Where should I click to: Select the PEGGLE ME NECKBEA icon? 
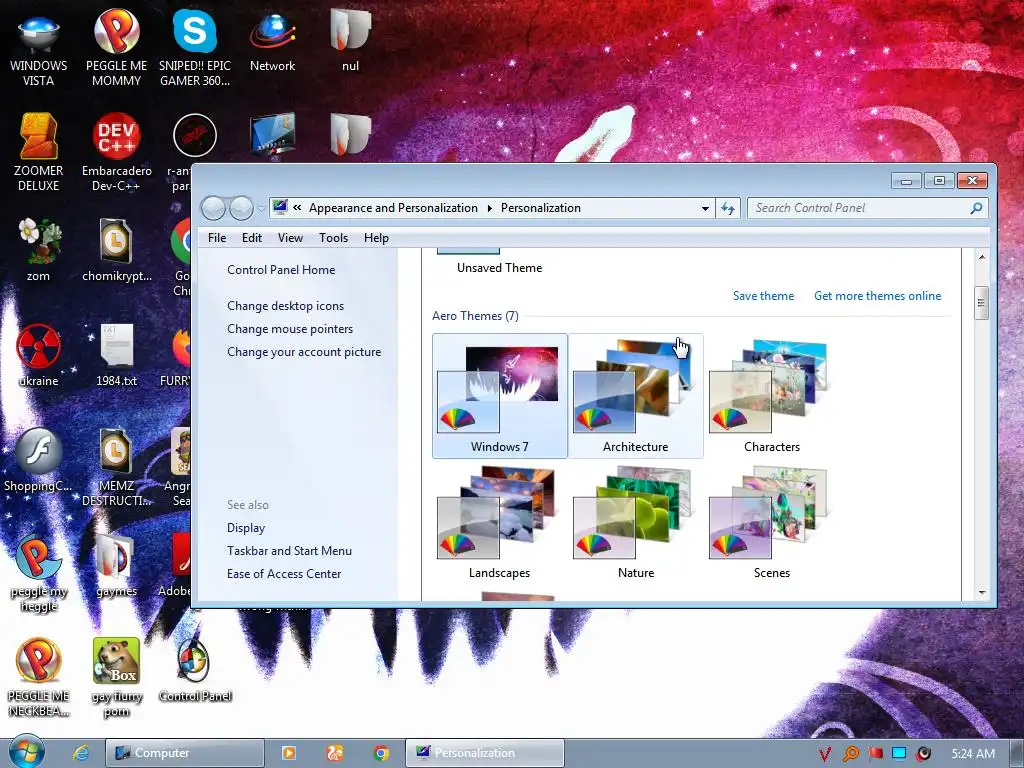click(x=39, y=678)
